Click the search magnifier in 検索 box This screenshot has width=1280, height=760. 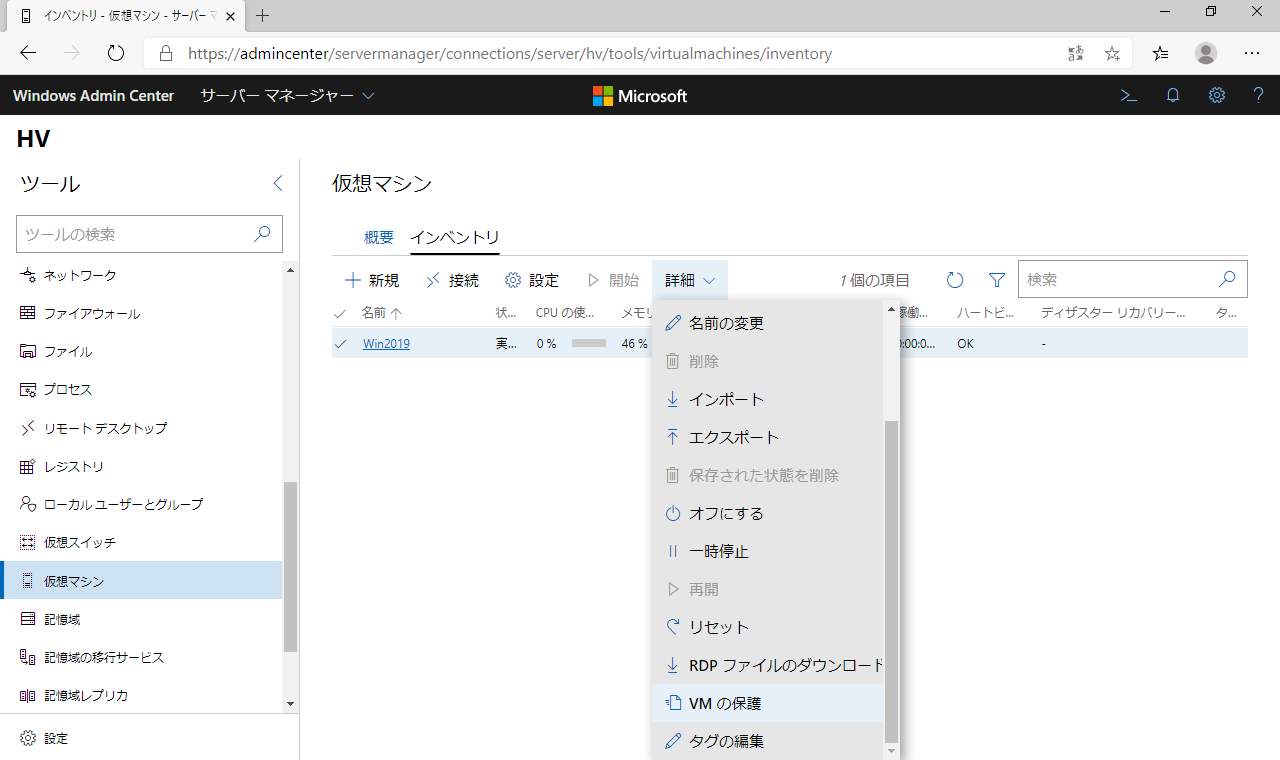[x=1228, y=280]
